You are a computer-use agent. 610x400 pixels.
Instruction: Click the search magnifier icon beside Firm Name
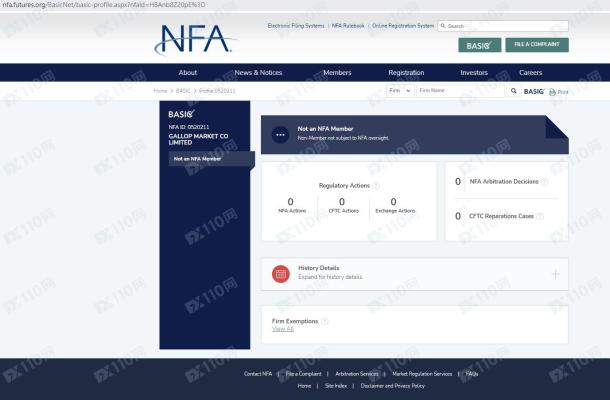(514, 91)
